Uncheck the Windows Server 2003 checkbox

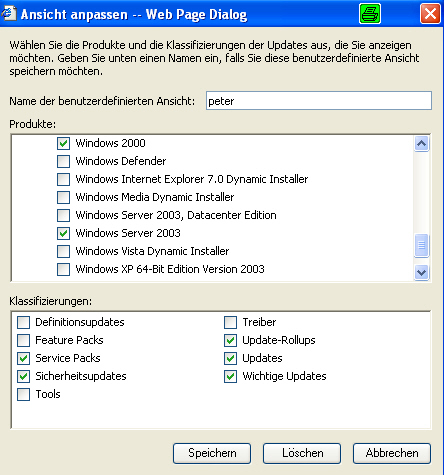[63, 233]
